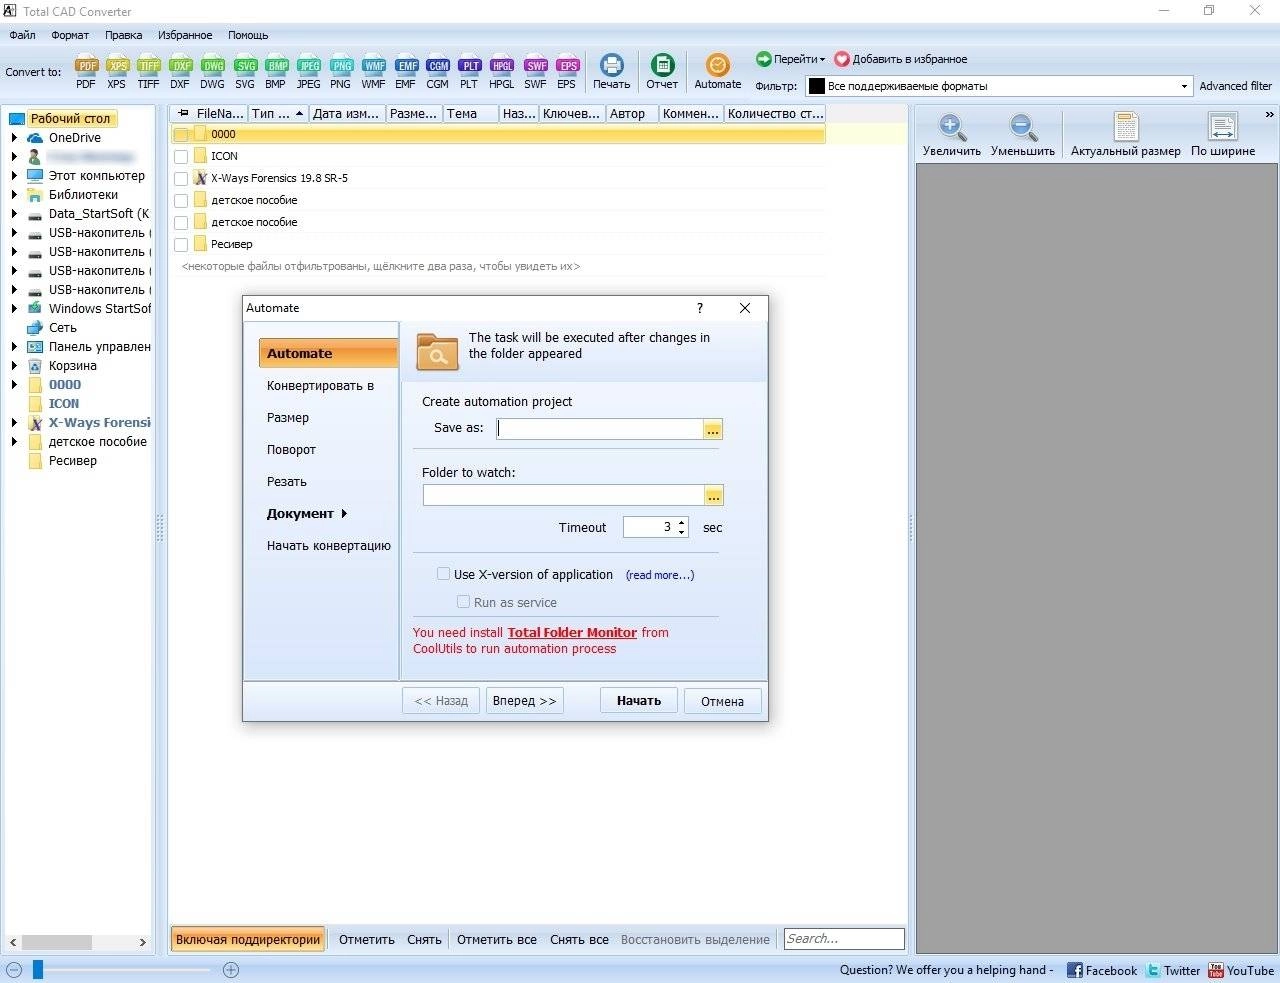
Task: Enable Use X-version of application
Action: click(x=443, y=574)
